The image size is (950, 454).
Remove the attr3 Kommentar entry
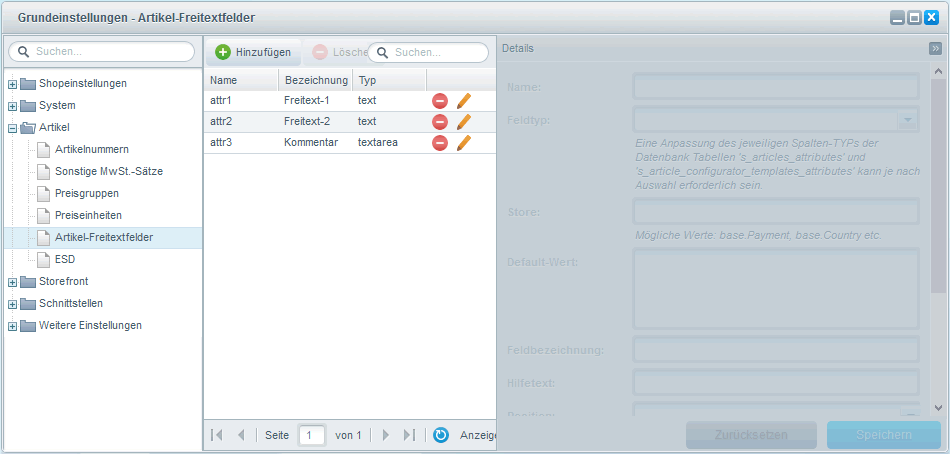[440, 143]
